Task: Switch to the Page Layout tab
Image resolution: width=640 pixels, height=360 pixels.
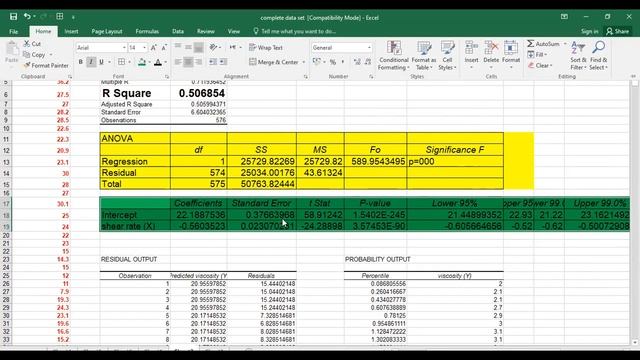Action: coord(107,31)
